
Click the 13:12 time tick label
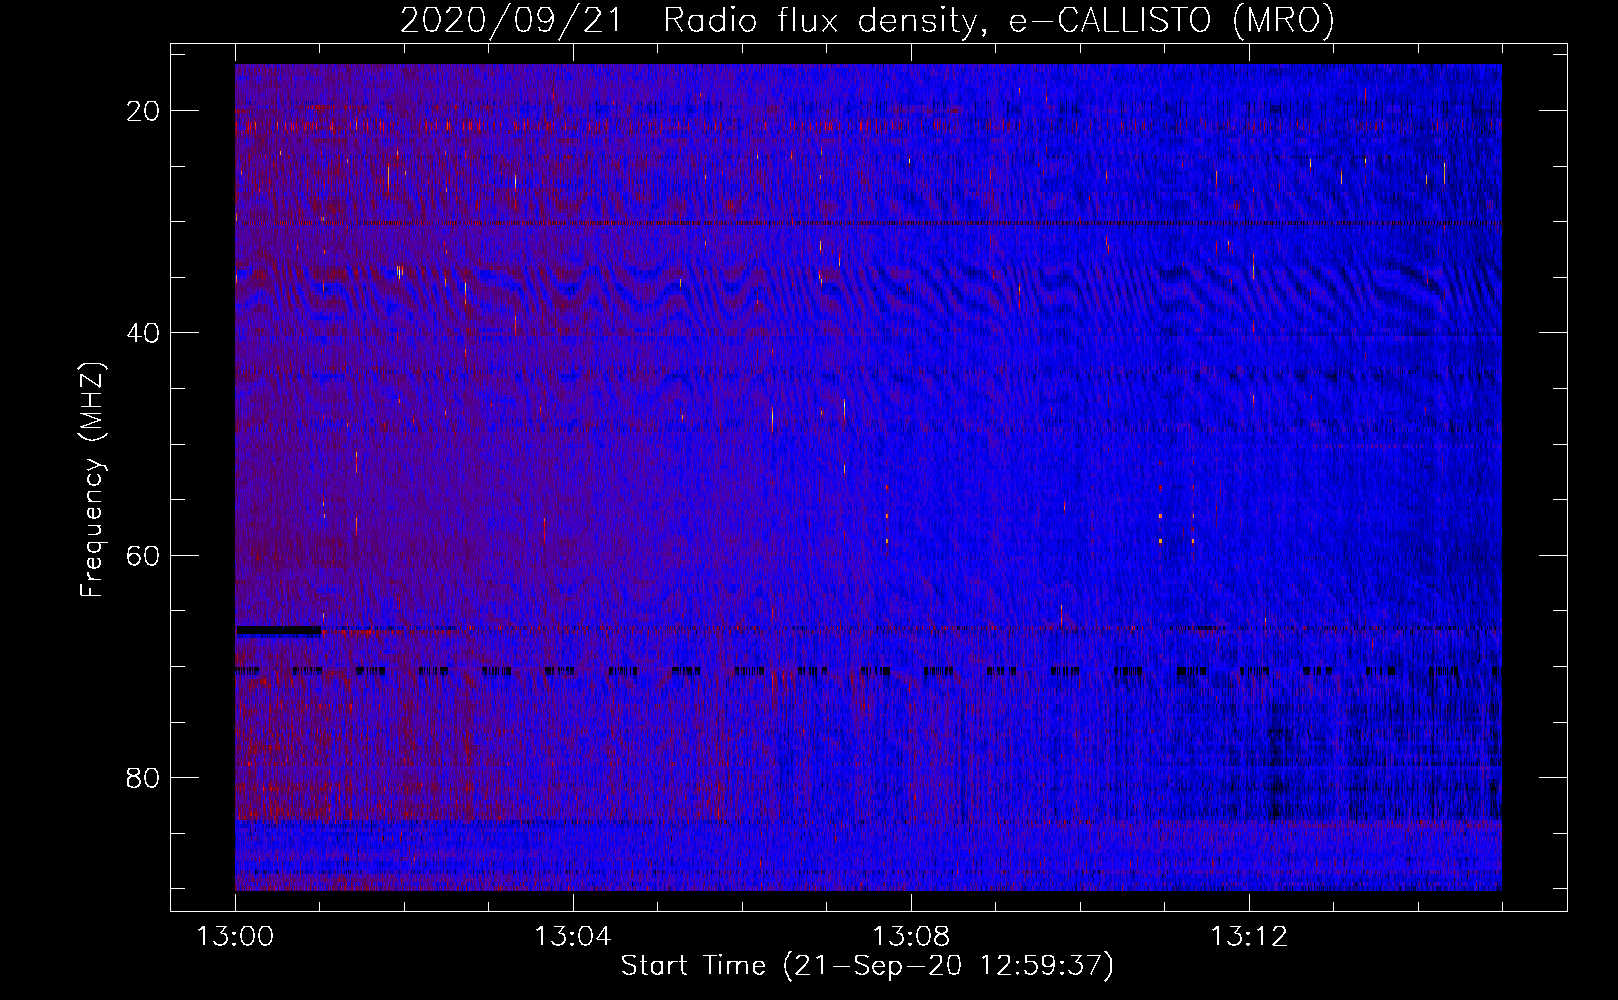pos(1249,937)
